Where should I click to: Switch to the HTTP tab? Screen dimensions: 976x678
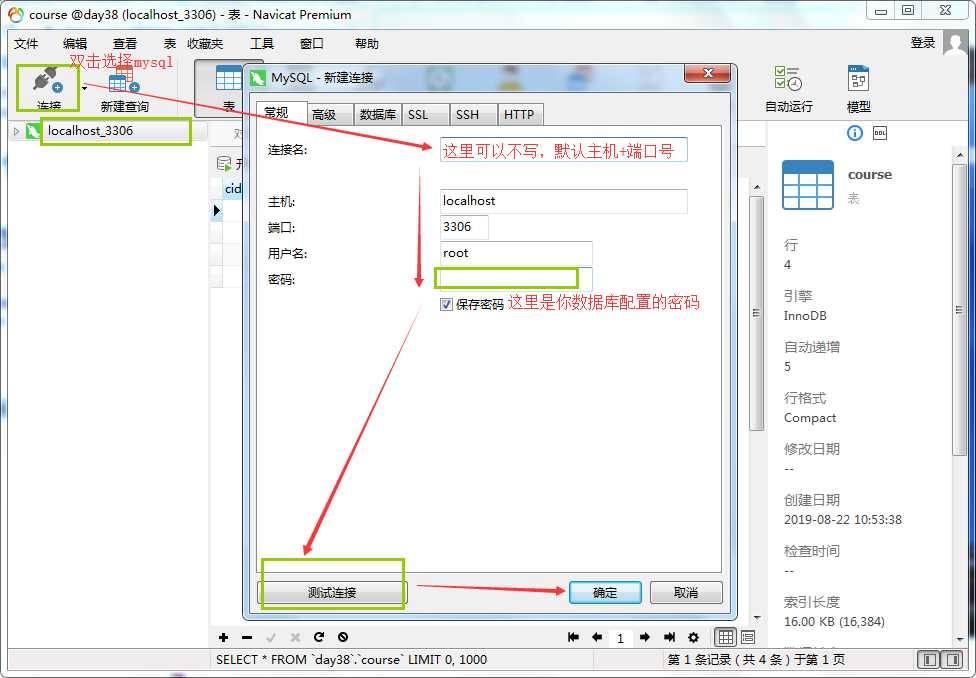[520, 115]
